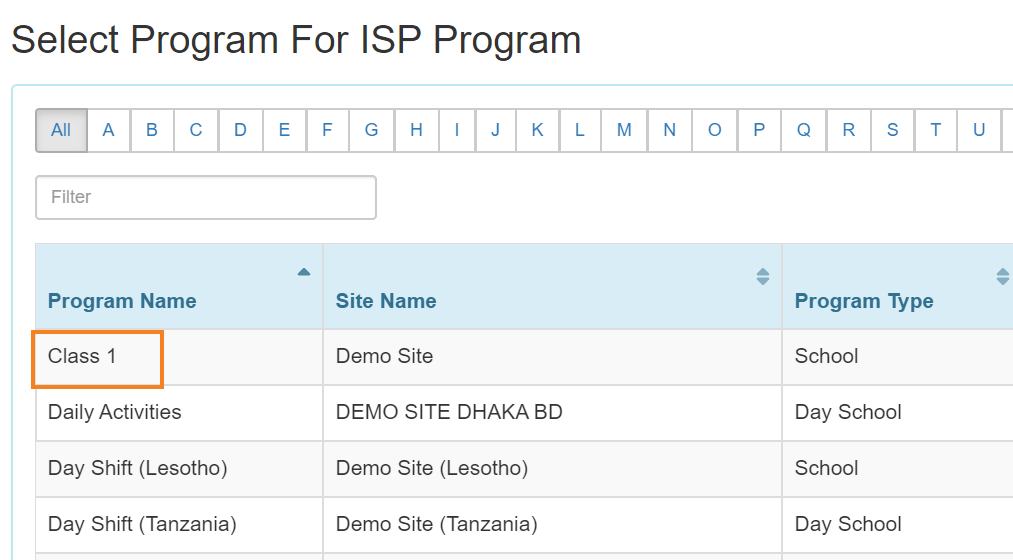Sort by Program Name arrow icon
Viewport: 1013px width, 560px height.
(304, 272)
